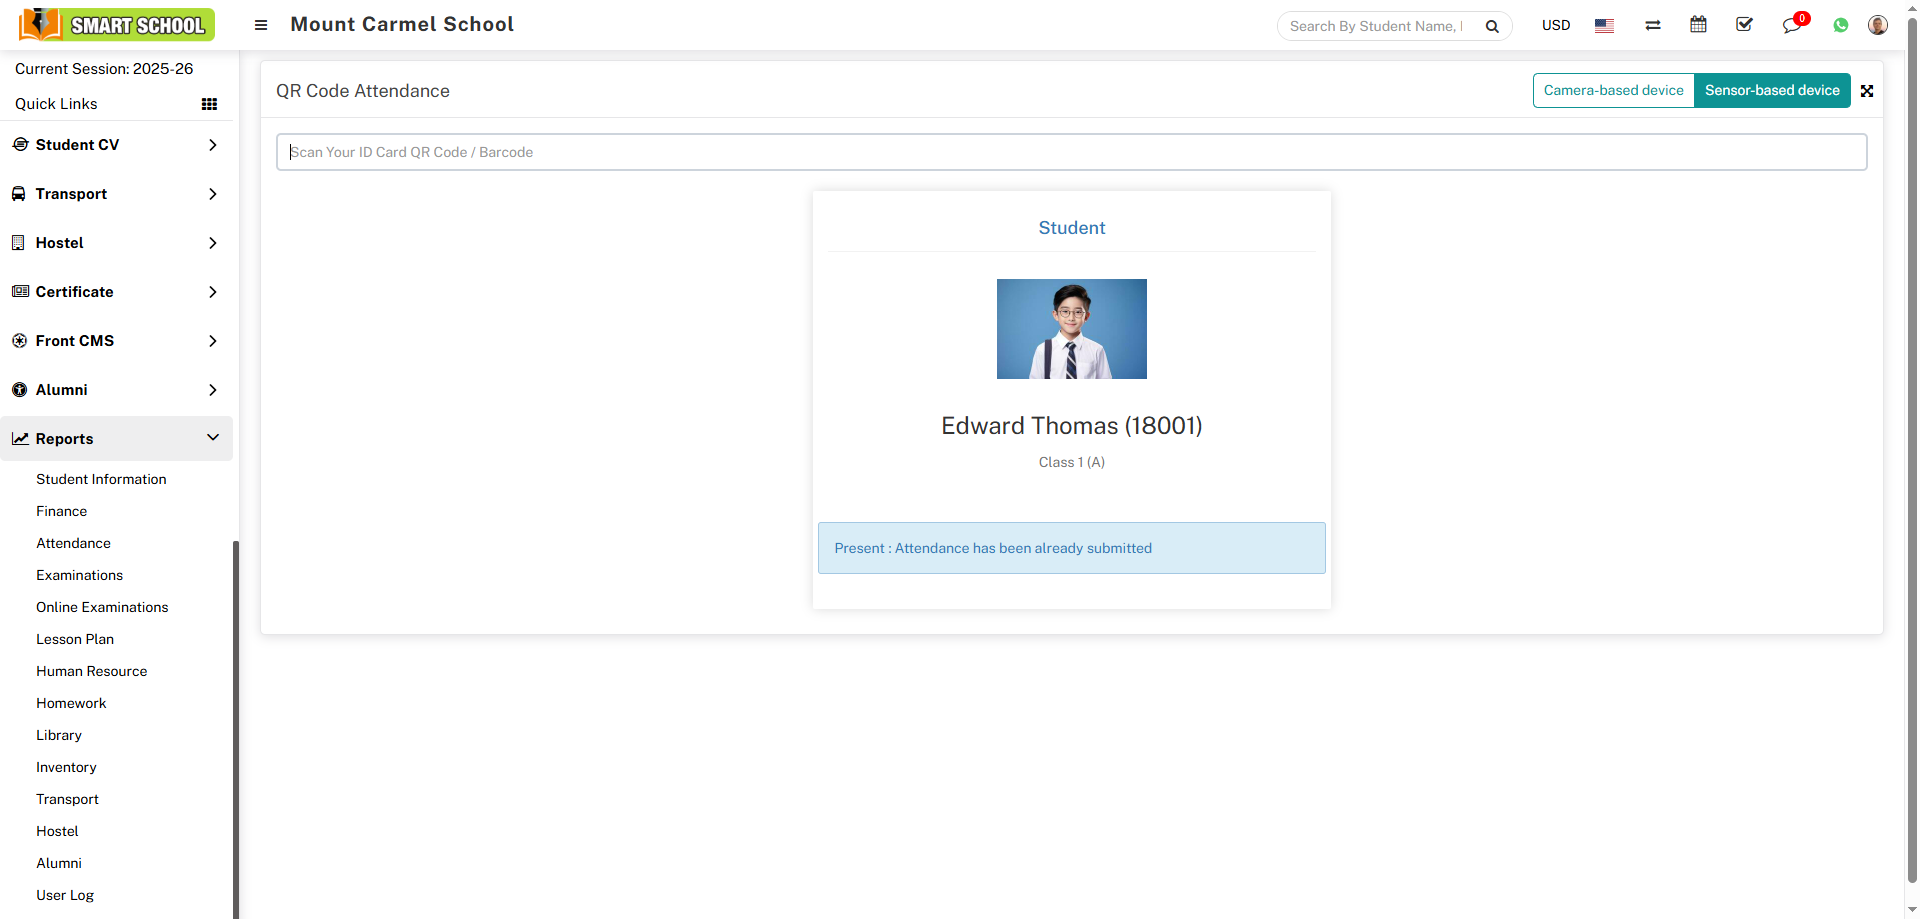
Task: Open Attendance reports
Action: coord(73,543)
